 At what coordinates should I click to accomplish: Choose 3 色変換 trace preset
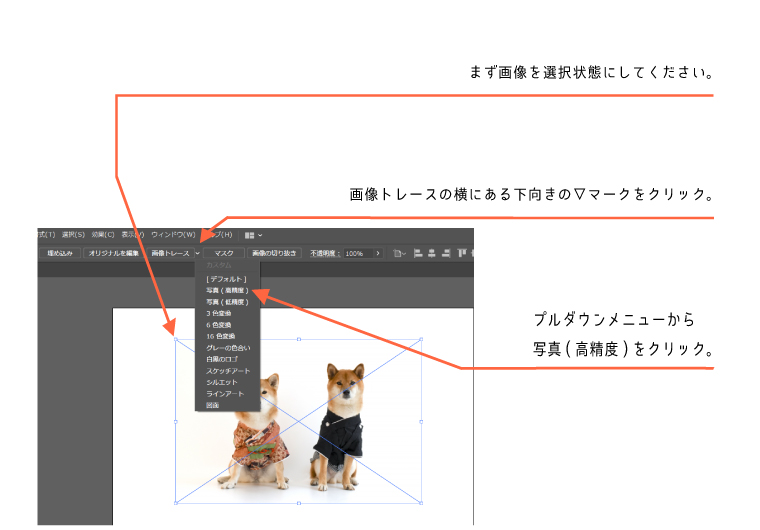tap(227, 314)
